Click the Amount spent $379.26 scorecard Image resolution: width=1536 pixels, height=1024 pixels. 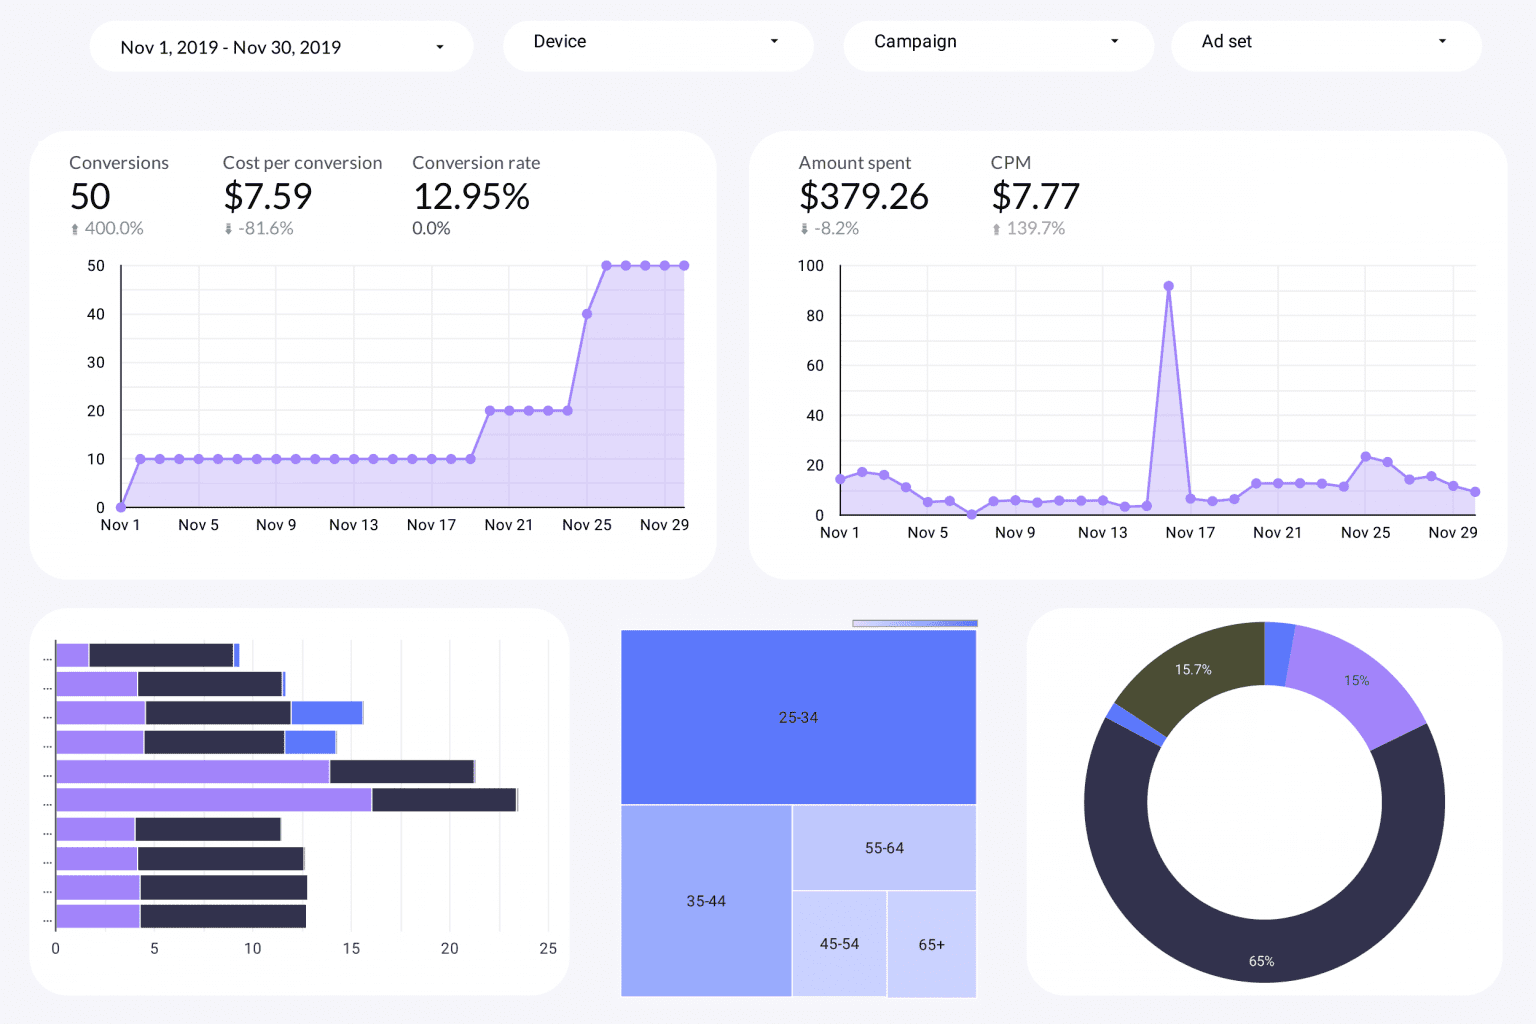[864, 197]
